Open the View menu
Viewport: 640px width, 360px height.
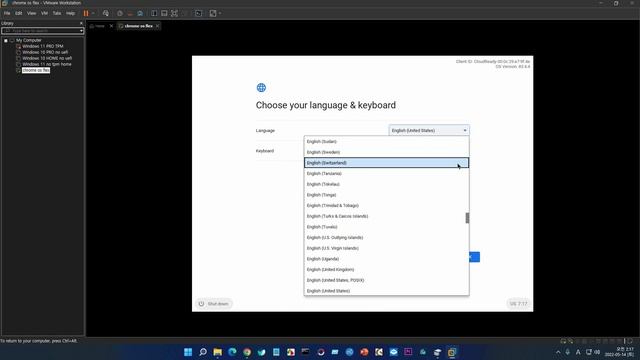point(31,13)
